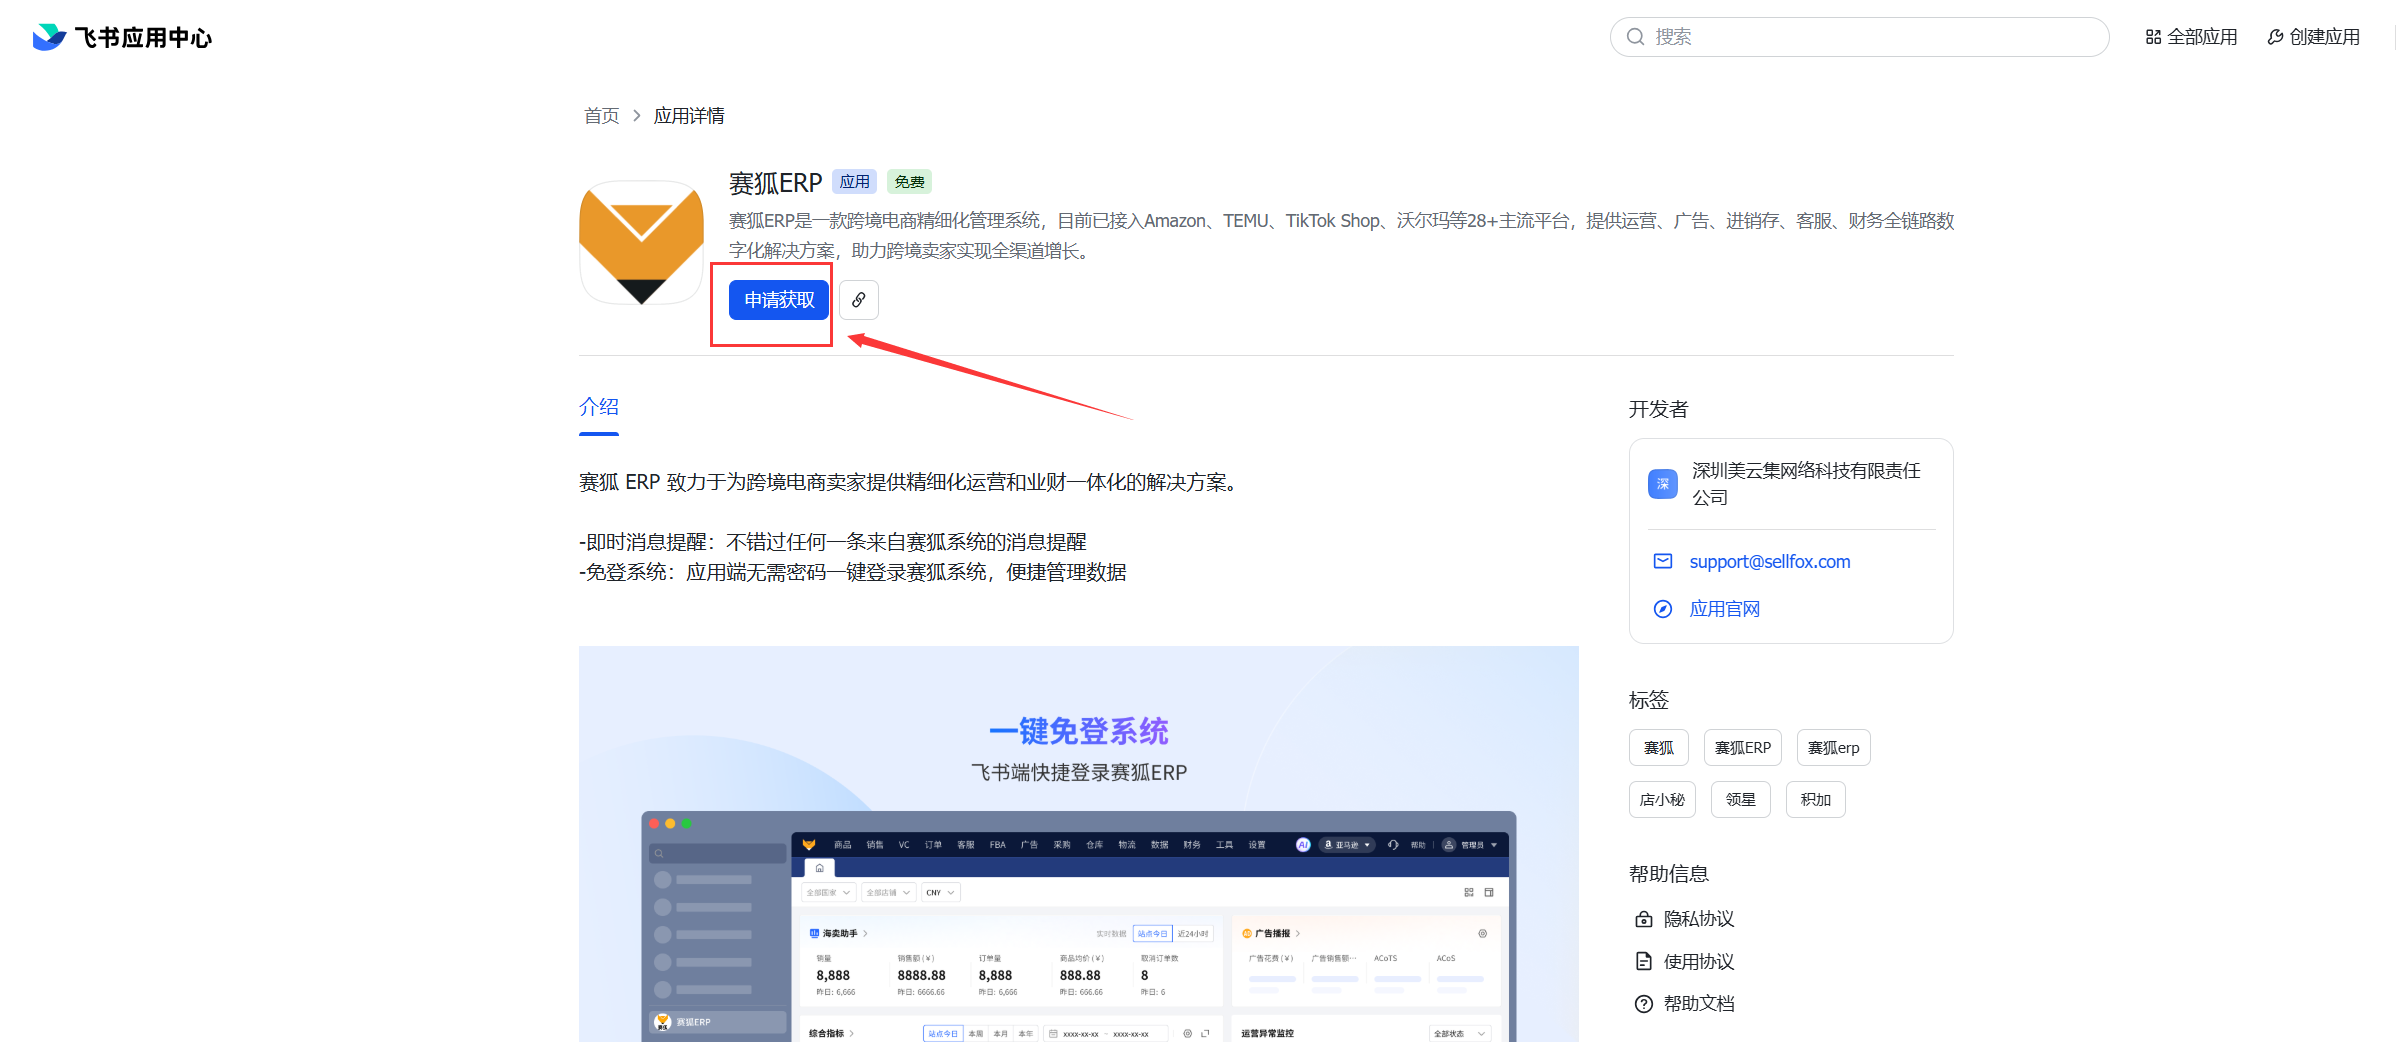
Task: Go to 首页 breadcrumb
Action: [x=602, y=116]
